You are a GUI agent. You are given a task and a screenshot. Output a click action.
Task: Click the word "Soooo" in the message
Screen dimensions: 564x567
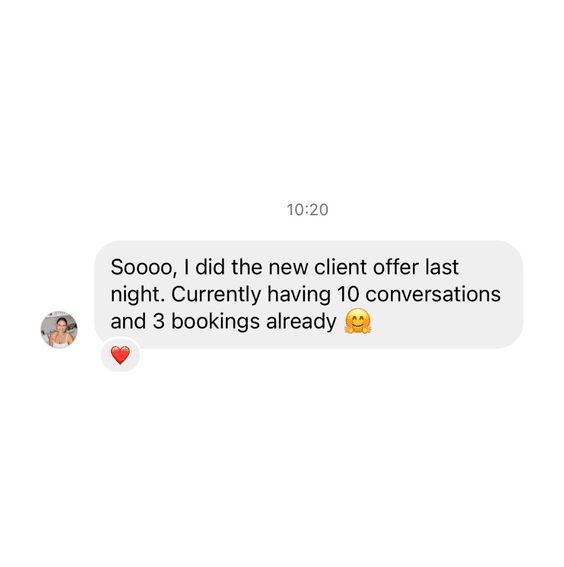point(144,268)
